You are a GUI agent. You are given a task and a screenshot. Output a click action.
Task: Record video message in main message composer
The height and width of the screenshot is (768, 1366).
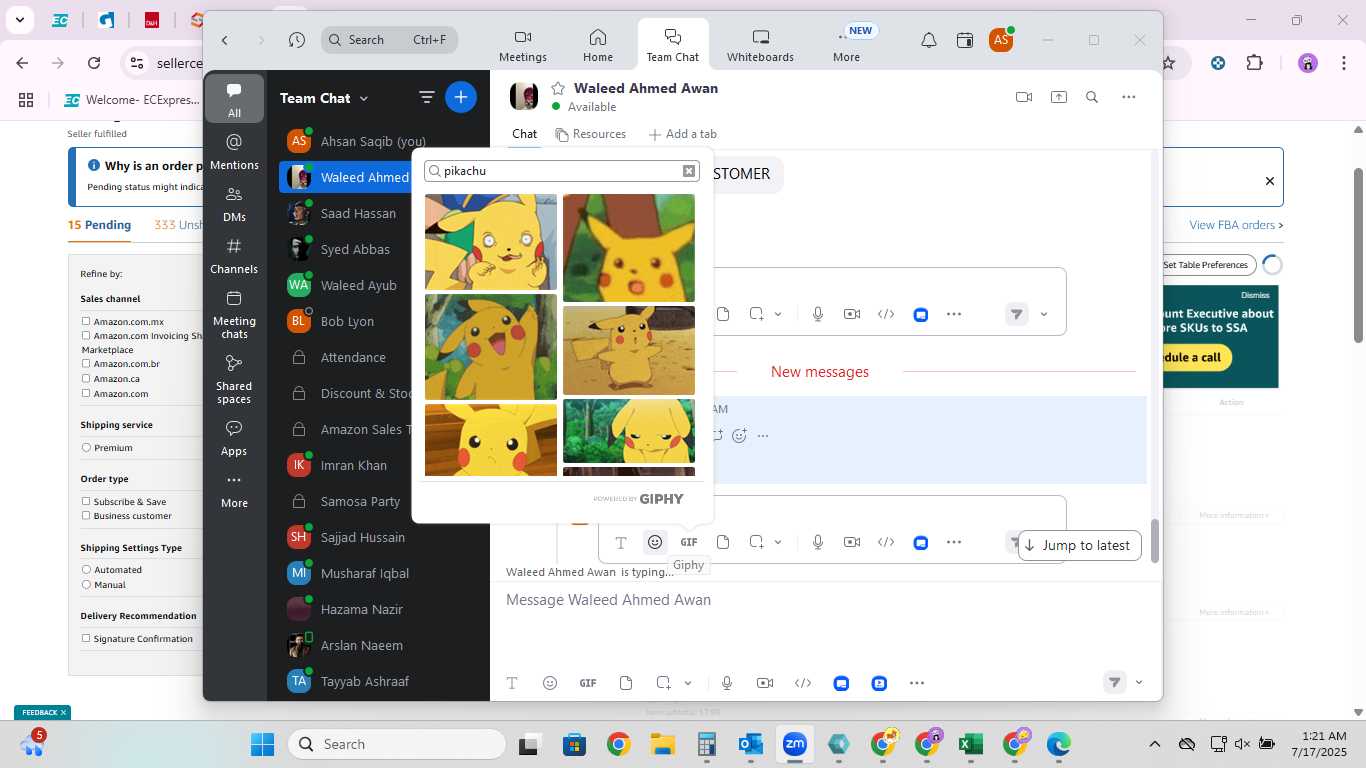[765, 683]
